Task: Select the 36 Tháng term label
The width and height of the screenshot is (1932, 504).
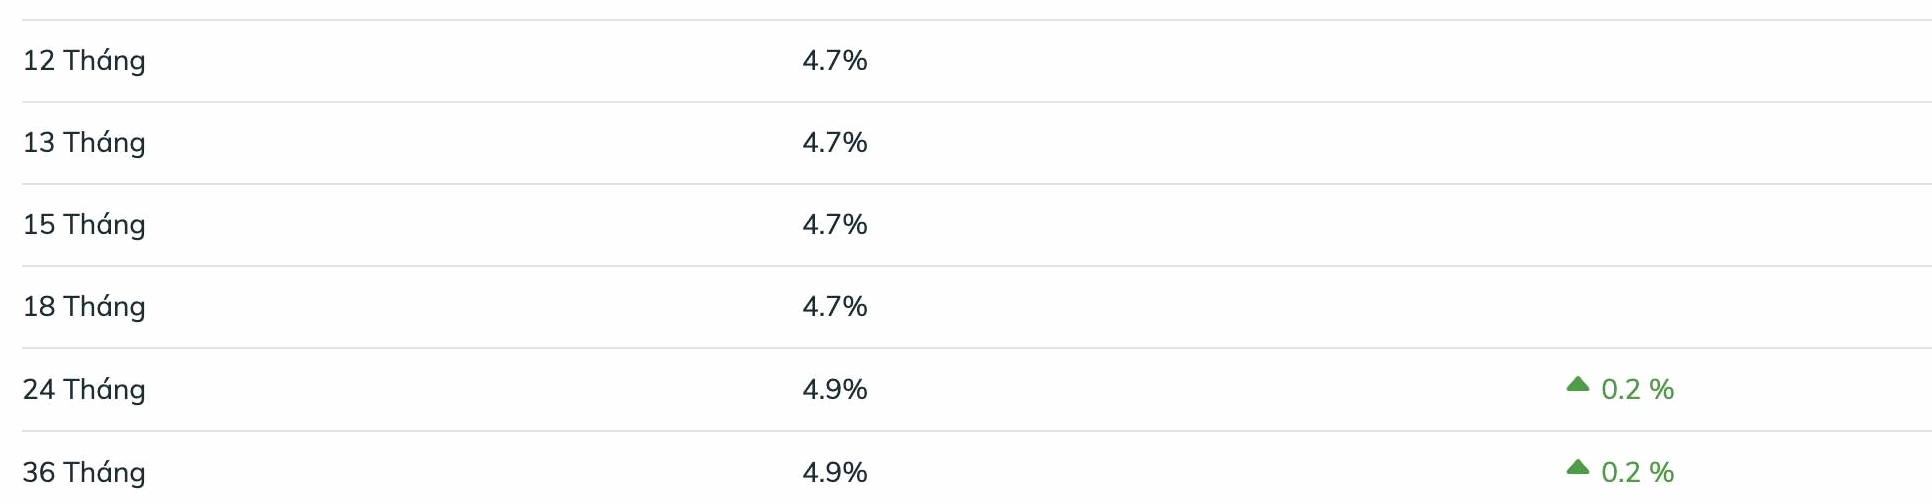Action: pos(84,472)
